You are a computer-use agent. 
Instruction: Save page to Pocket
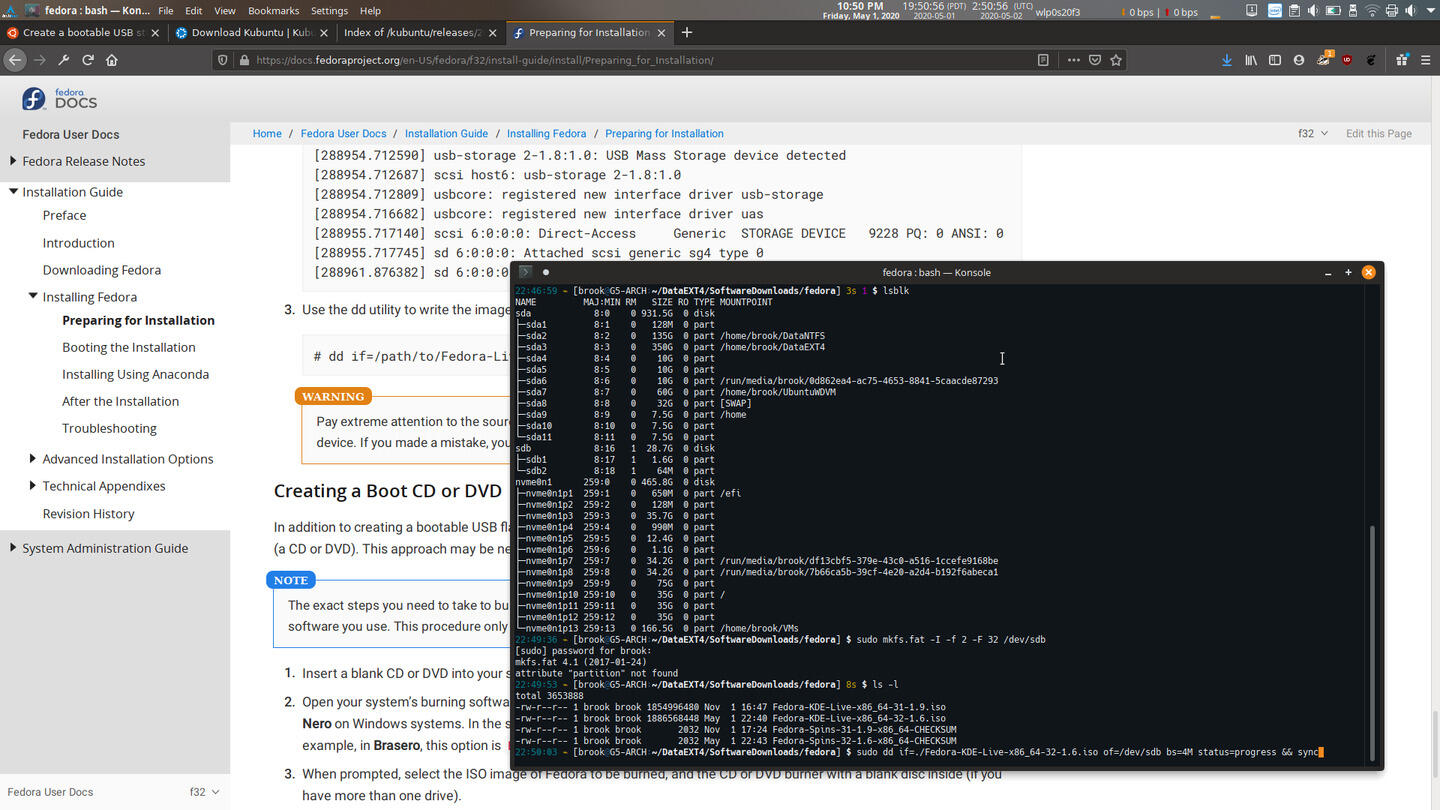click(x=1095, y=60)
